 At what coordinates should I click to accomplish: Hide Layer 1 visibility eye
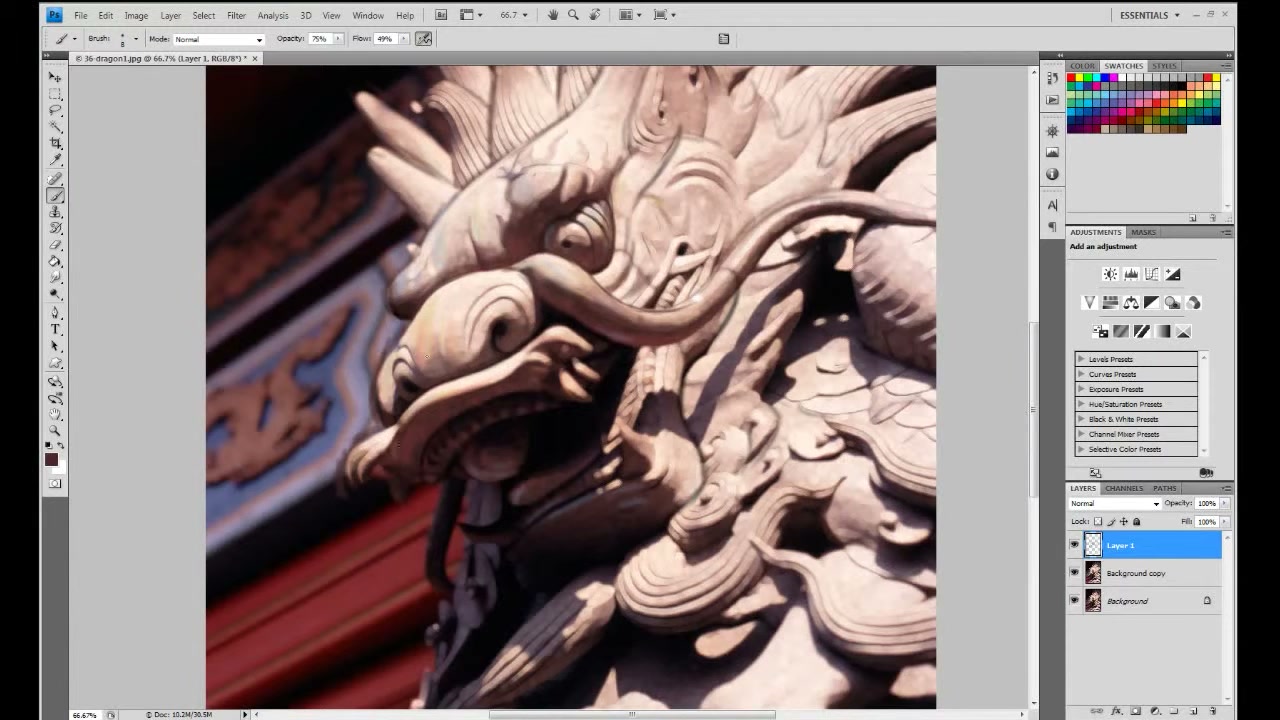[x=1074, y=545]
